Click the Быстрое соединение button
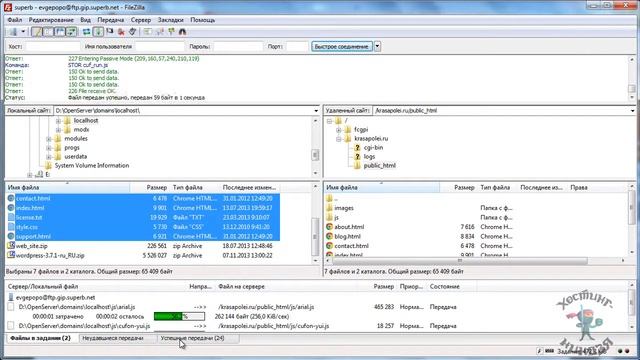This screenshot has width=640, height=360. click(x=342, y=47)
